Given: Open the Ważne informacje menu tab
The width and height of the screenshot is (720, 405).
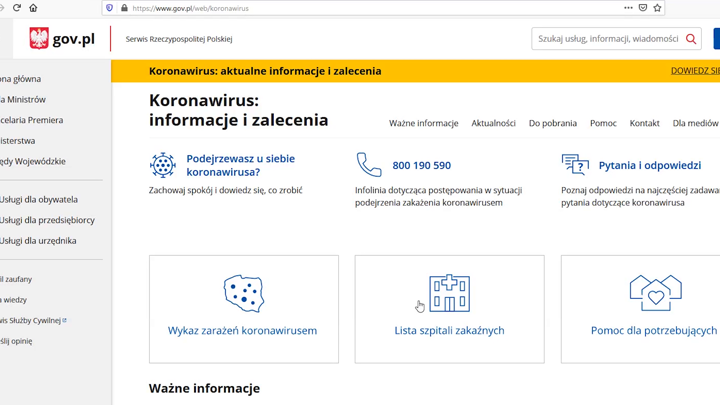Looking at the screenshot, I should coord(423,124).
